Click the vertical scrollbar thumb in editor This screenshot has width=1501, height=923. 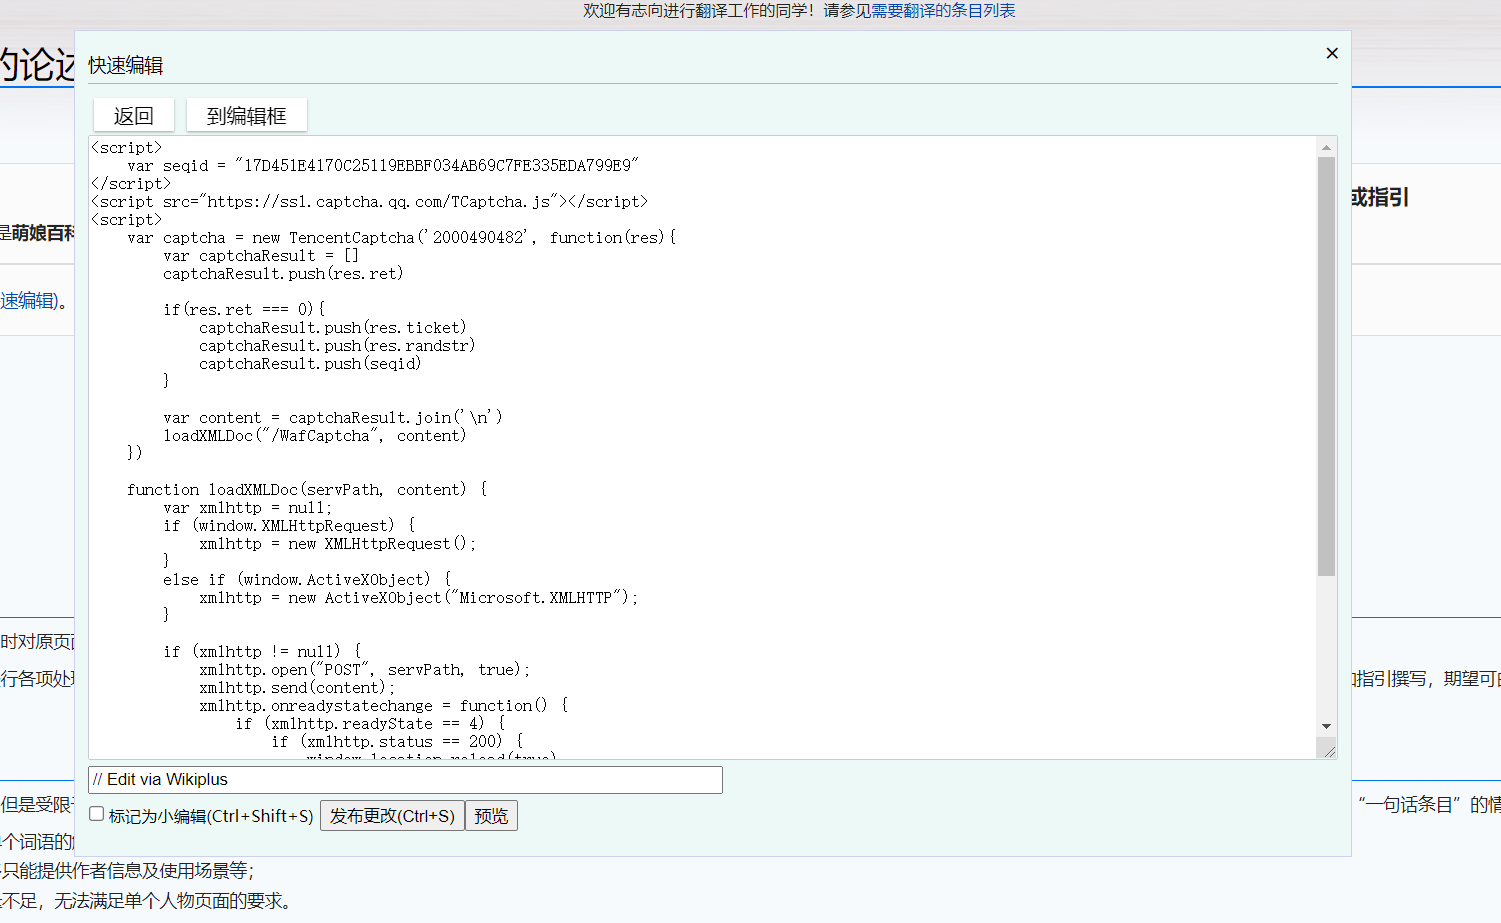pyautogui.click(x=1326, y=365)
